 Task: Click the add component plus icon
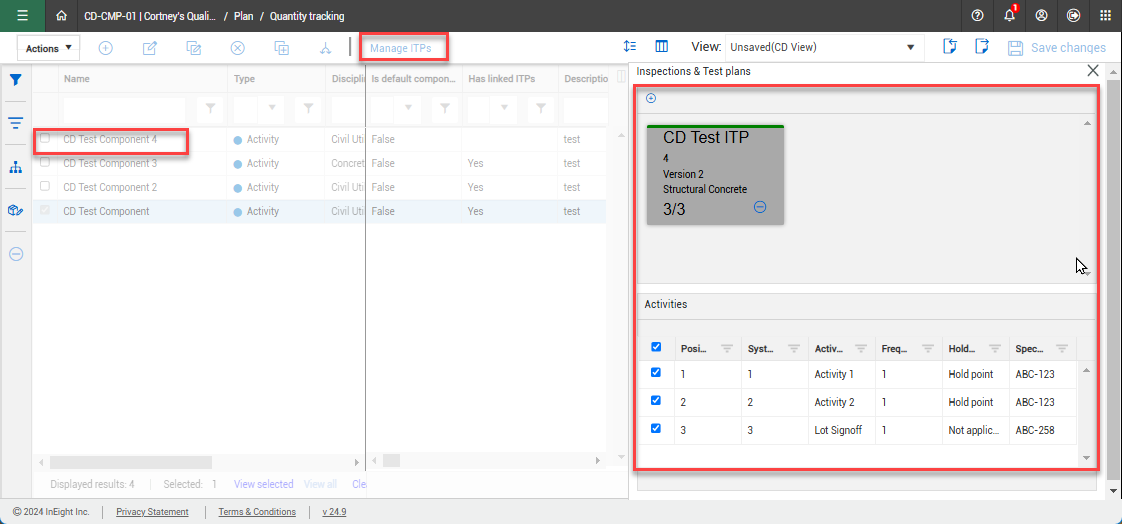[x=105, y=48]
